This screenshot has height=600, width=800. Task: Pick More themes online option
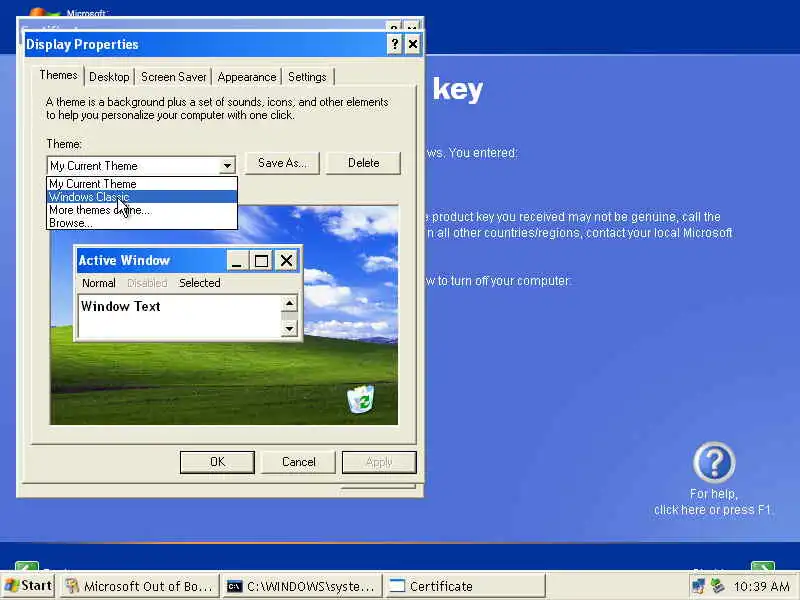point(142,210)
